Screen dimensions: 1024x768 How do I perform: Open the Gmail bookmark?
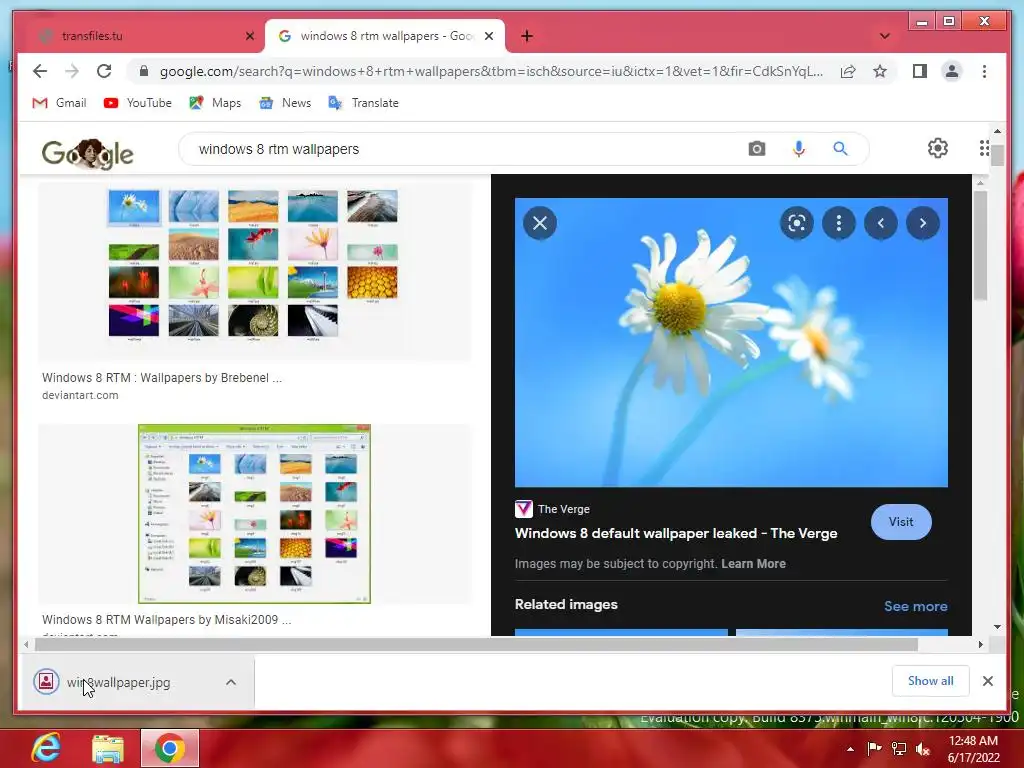pyautogui.click(x=59, y=103)
